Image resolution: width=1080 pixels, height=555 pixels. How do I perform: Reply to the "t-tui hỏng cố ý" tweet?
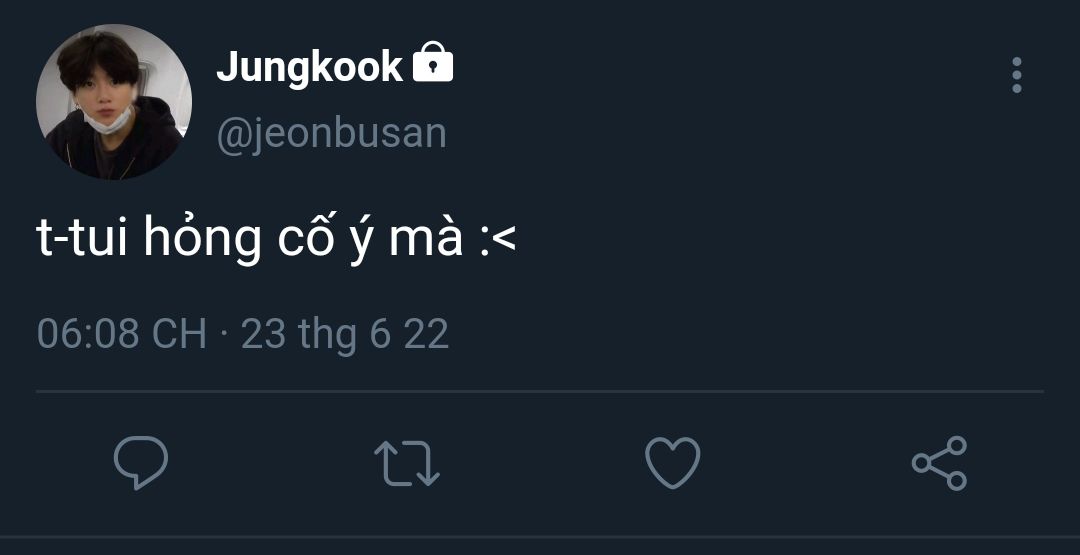pos(140,462)
